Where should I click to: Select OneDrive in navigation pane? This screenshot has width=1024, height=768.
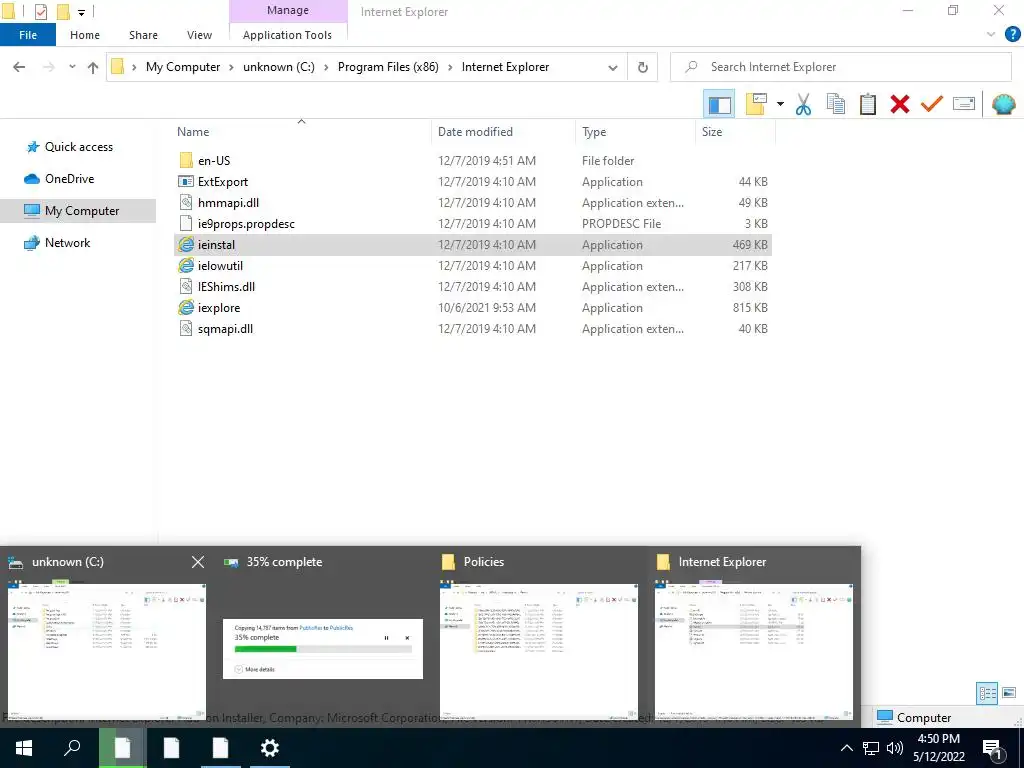69,179
